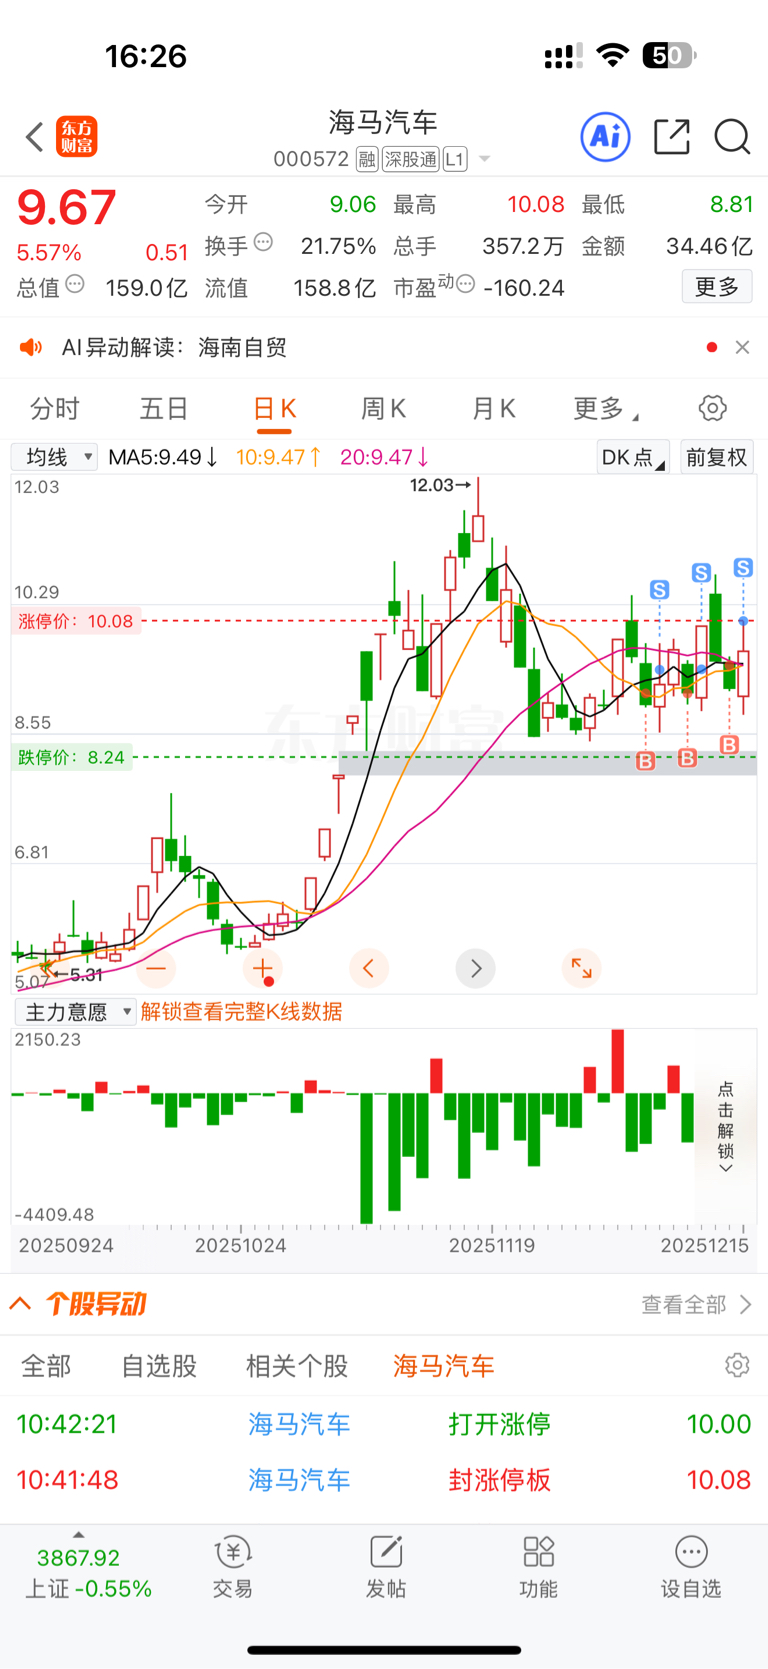Screen dimensions: 768x1669
Task: Tap 解锁查看完整K线数据 link
Action: click(242, 1012)
